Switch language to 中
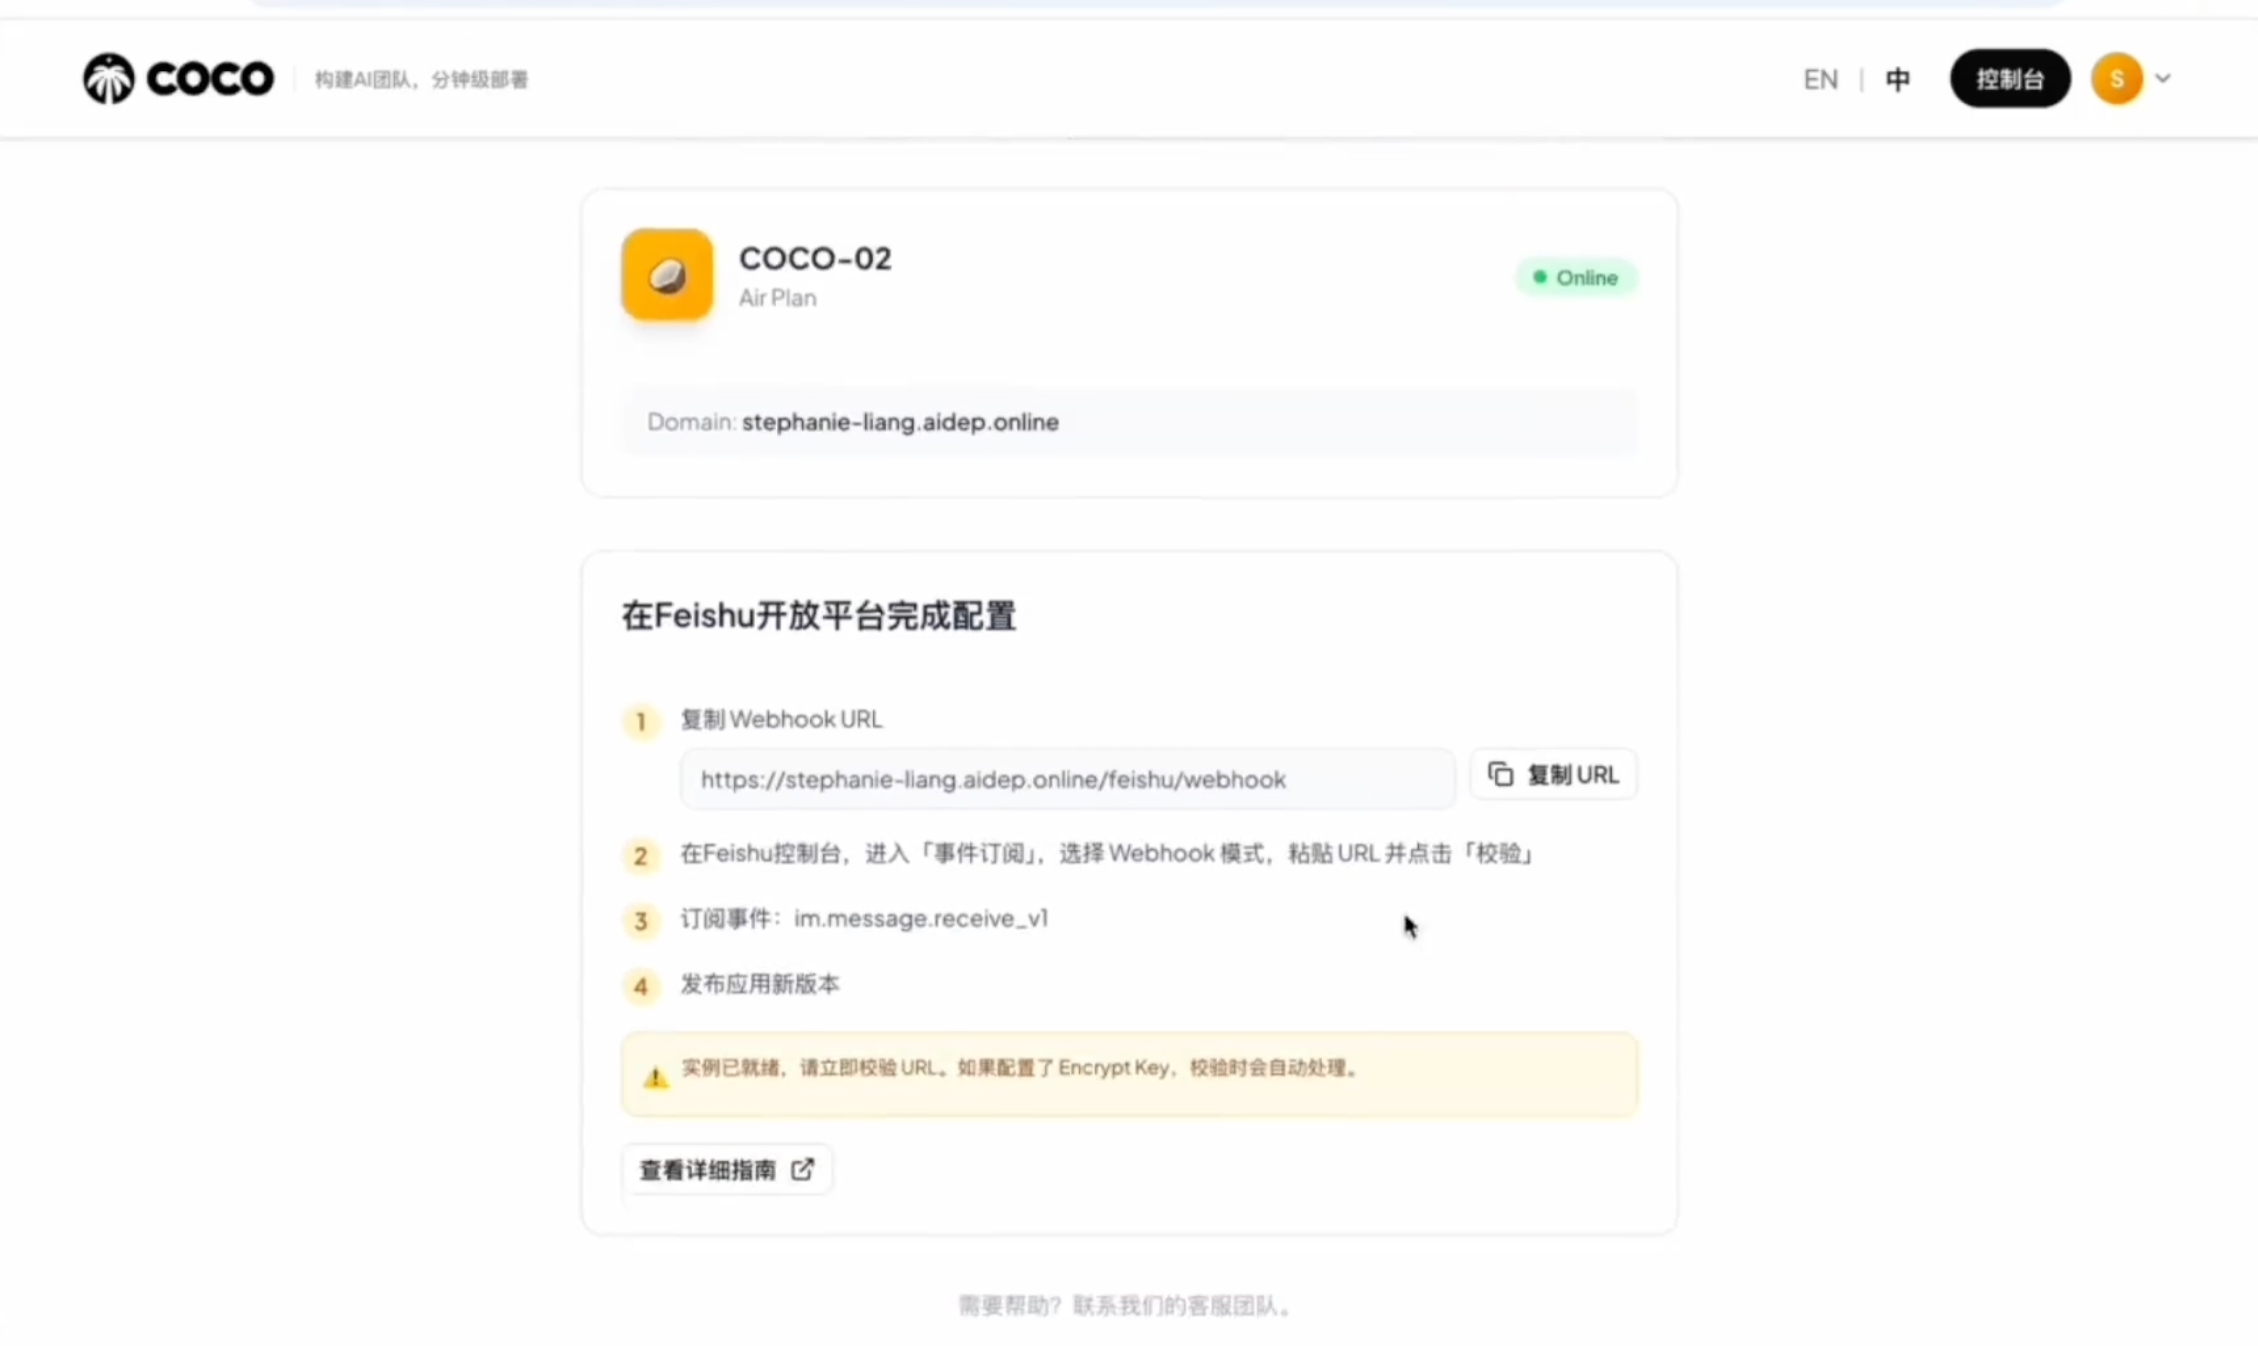The height and width of the screenshot is (1346, 2258). tap(1897, 78)
